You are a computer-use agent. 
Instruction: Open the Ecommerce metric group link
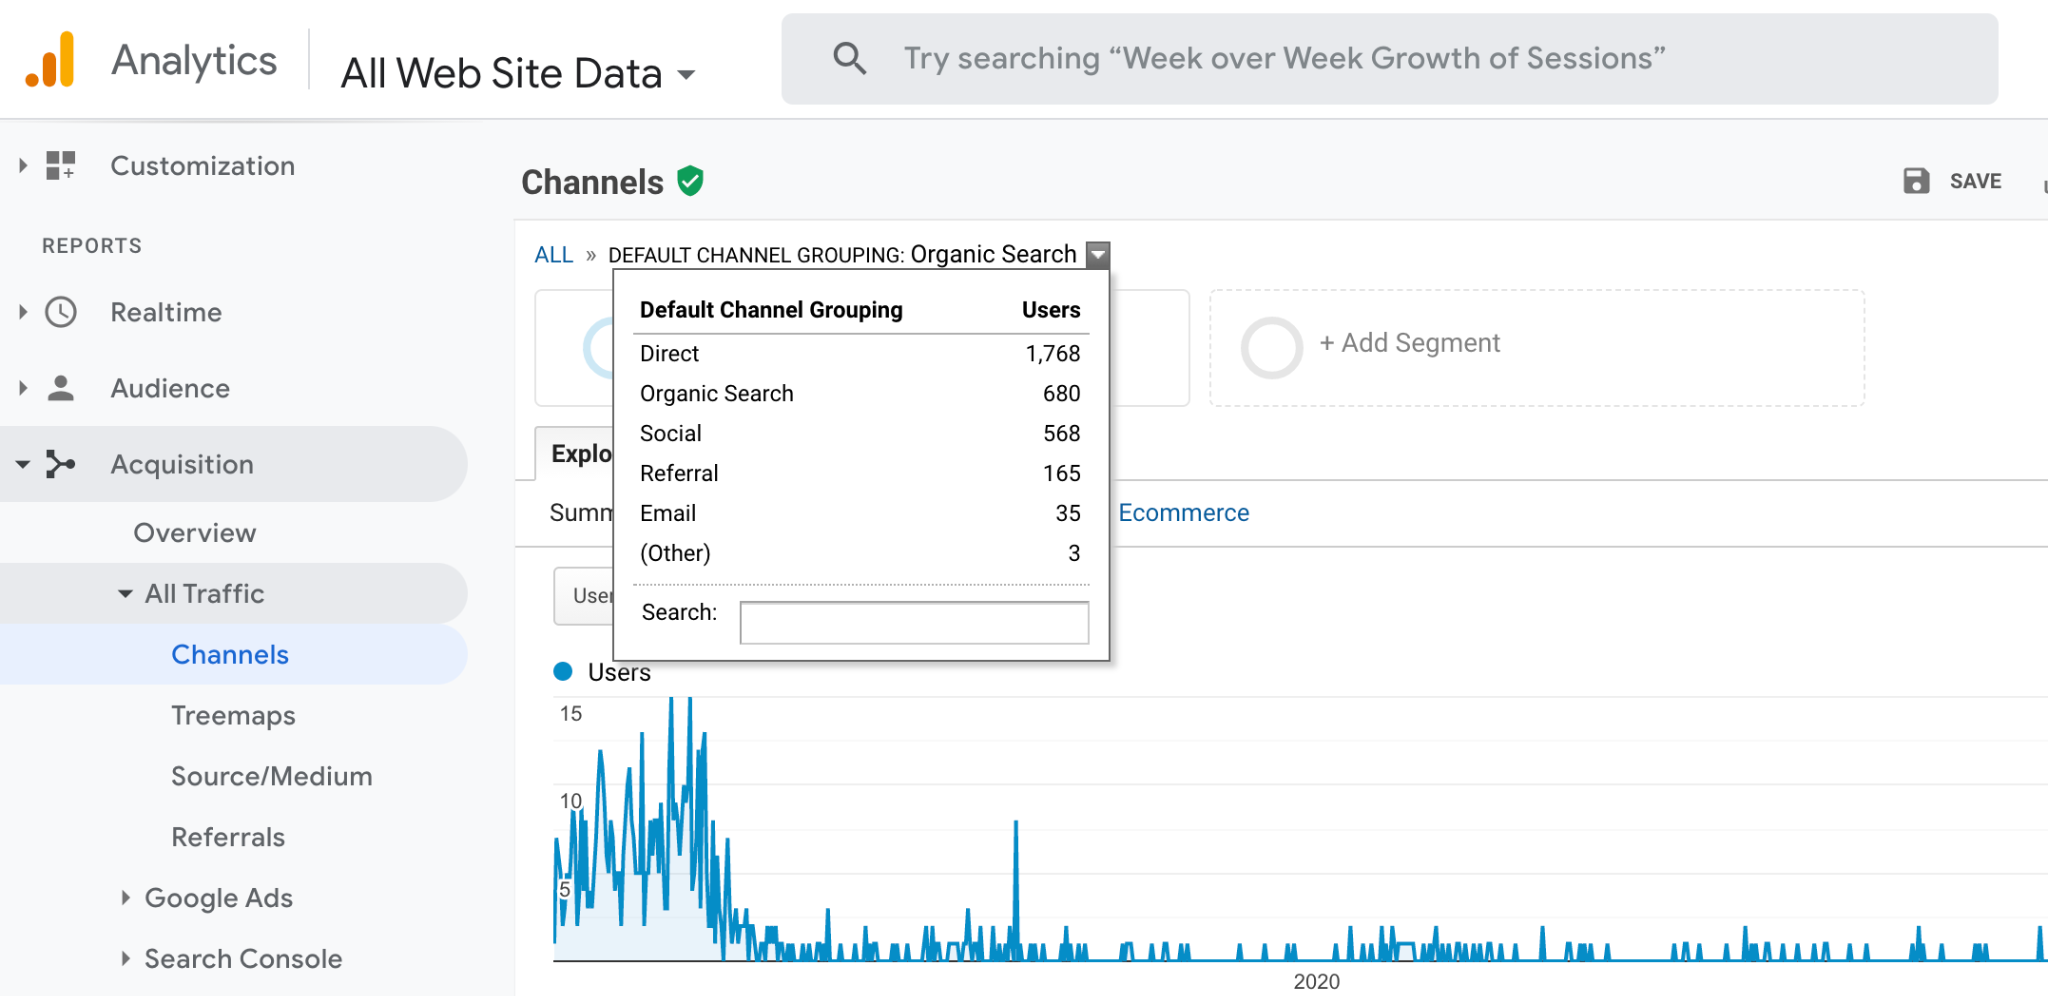pos(1183,513)
